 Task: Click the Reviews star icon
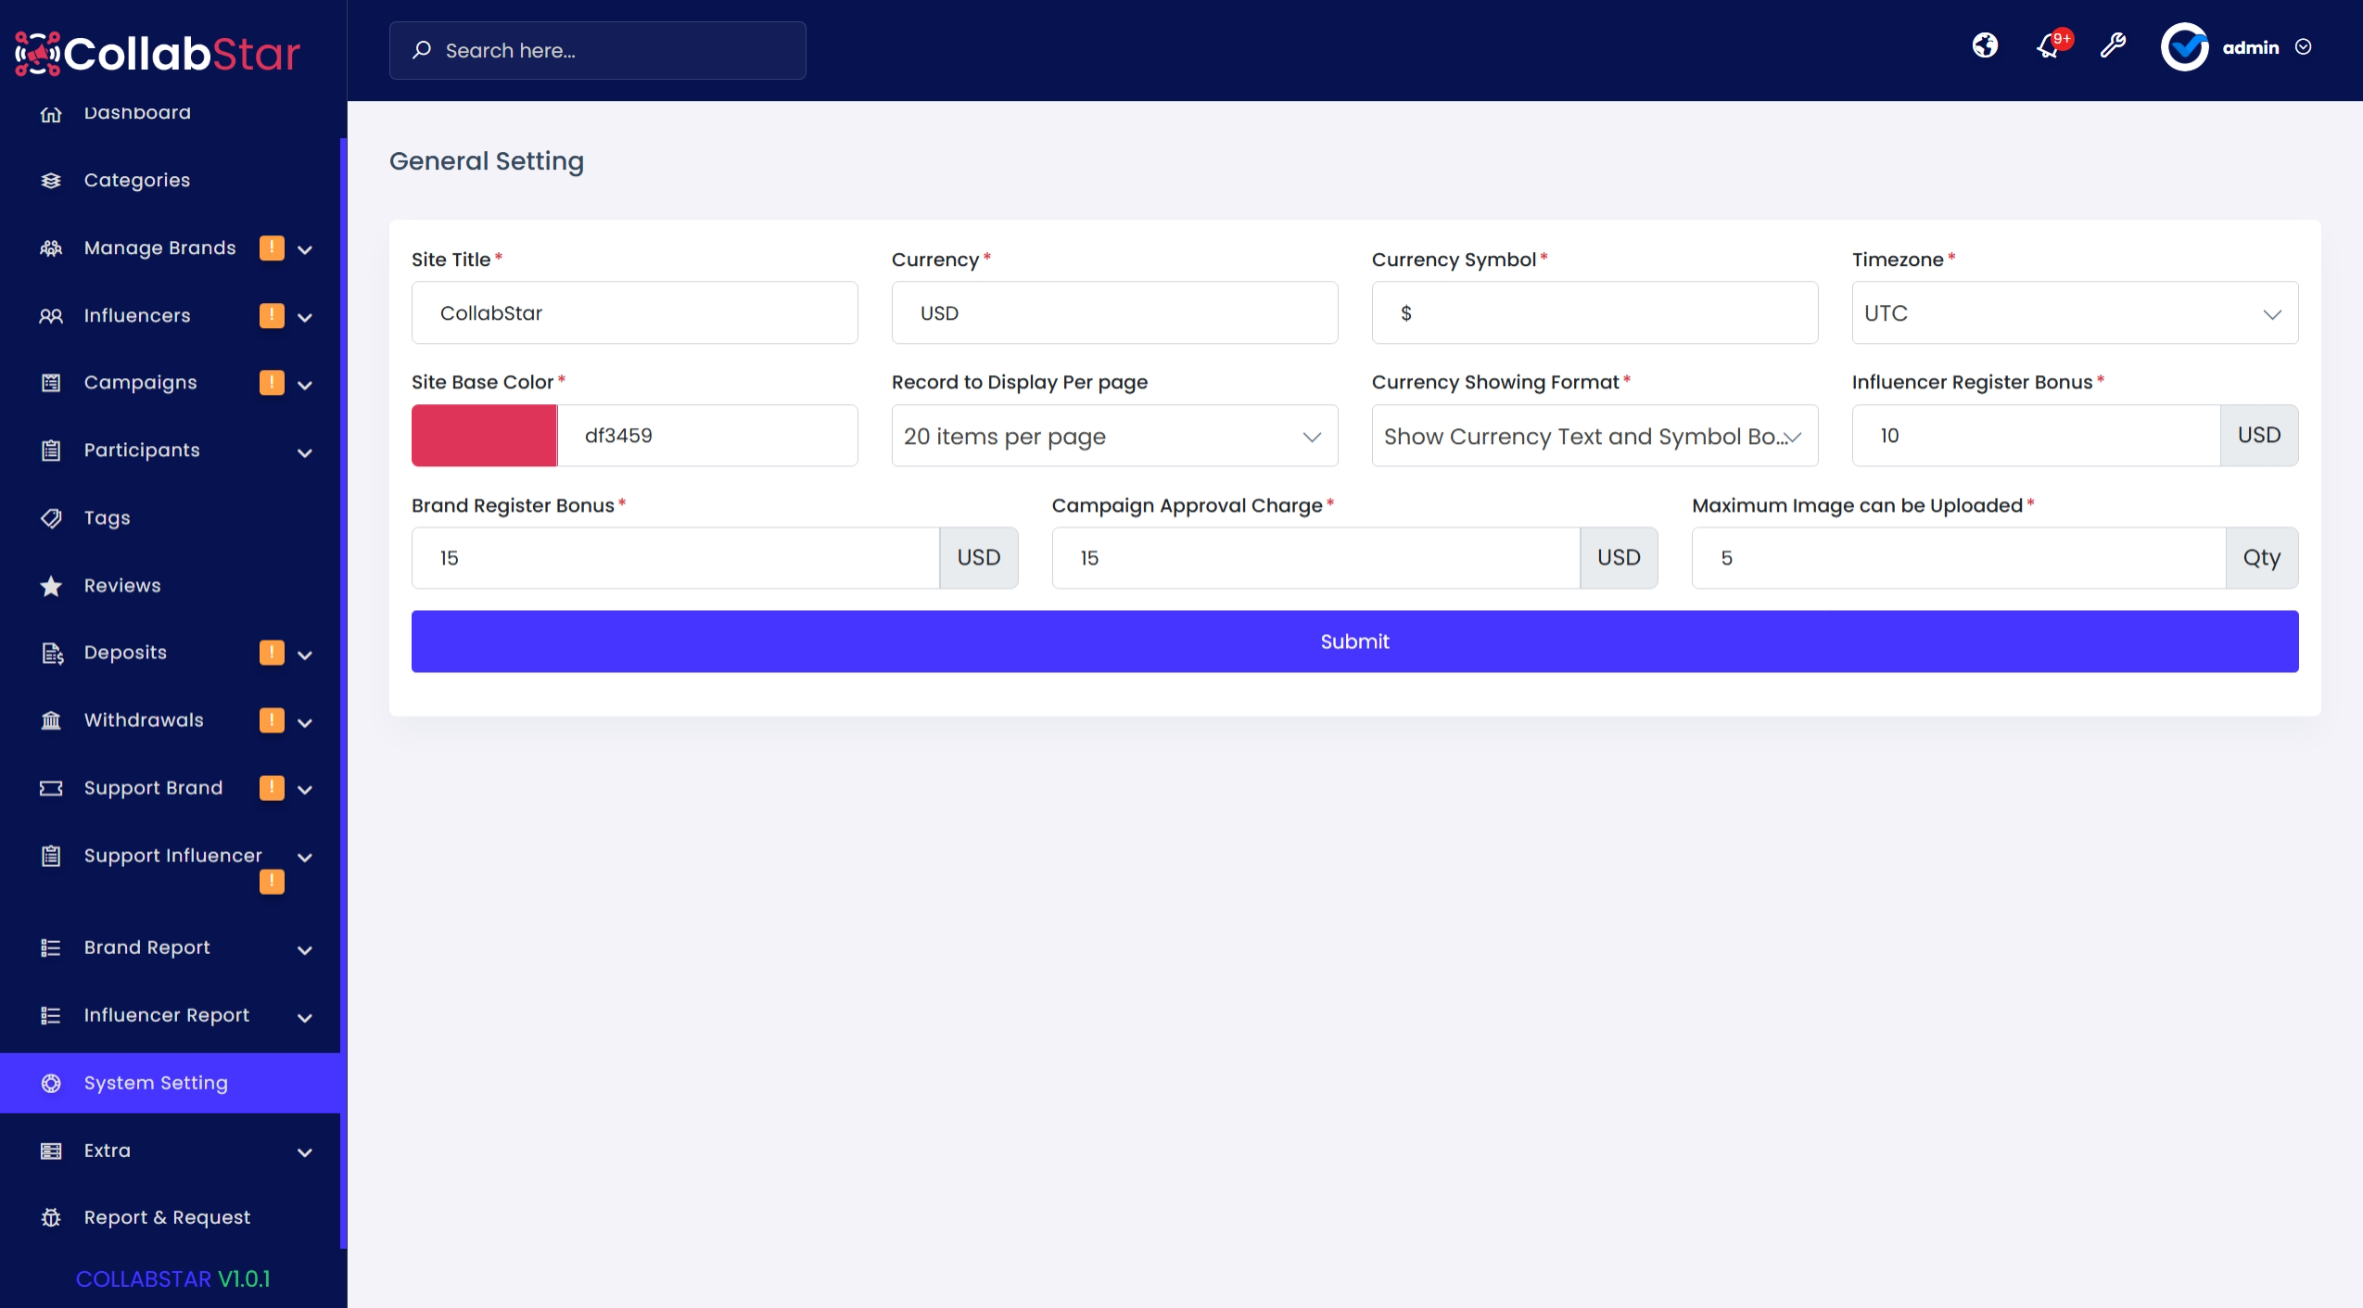pyautogui.click(x=51, y=586)
